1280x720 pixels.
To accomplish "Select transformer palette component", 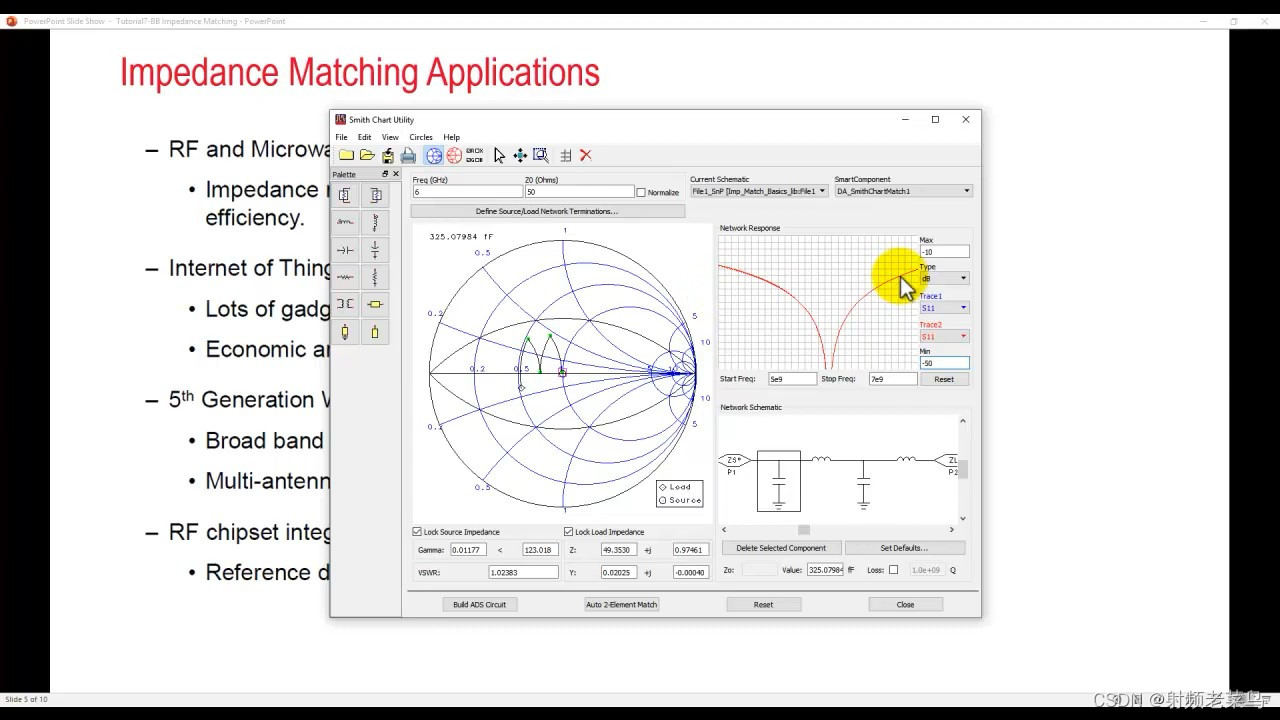I will click(345, 304).
